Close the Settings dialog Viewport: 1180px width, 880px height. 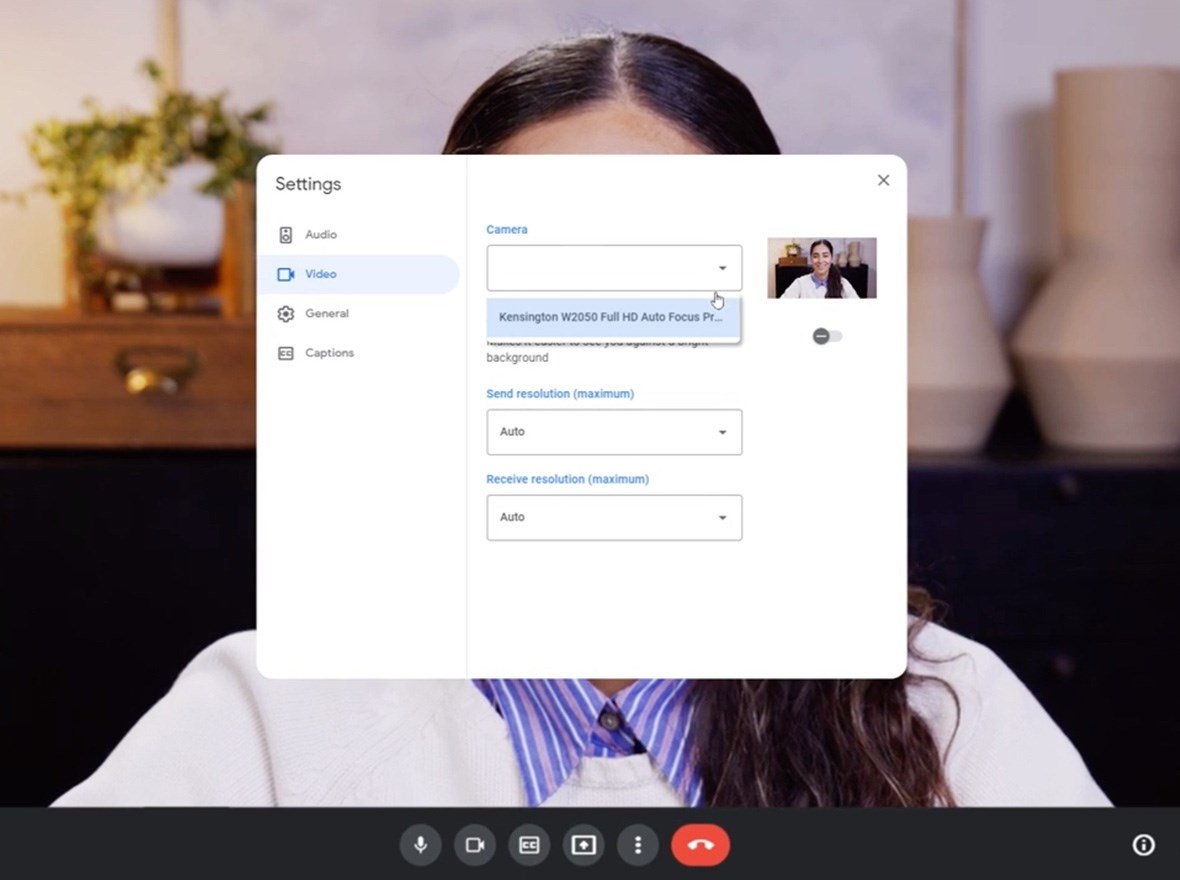coord(883,180)
